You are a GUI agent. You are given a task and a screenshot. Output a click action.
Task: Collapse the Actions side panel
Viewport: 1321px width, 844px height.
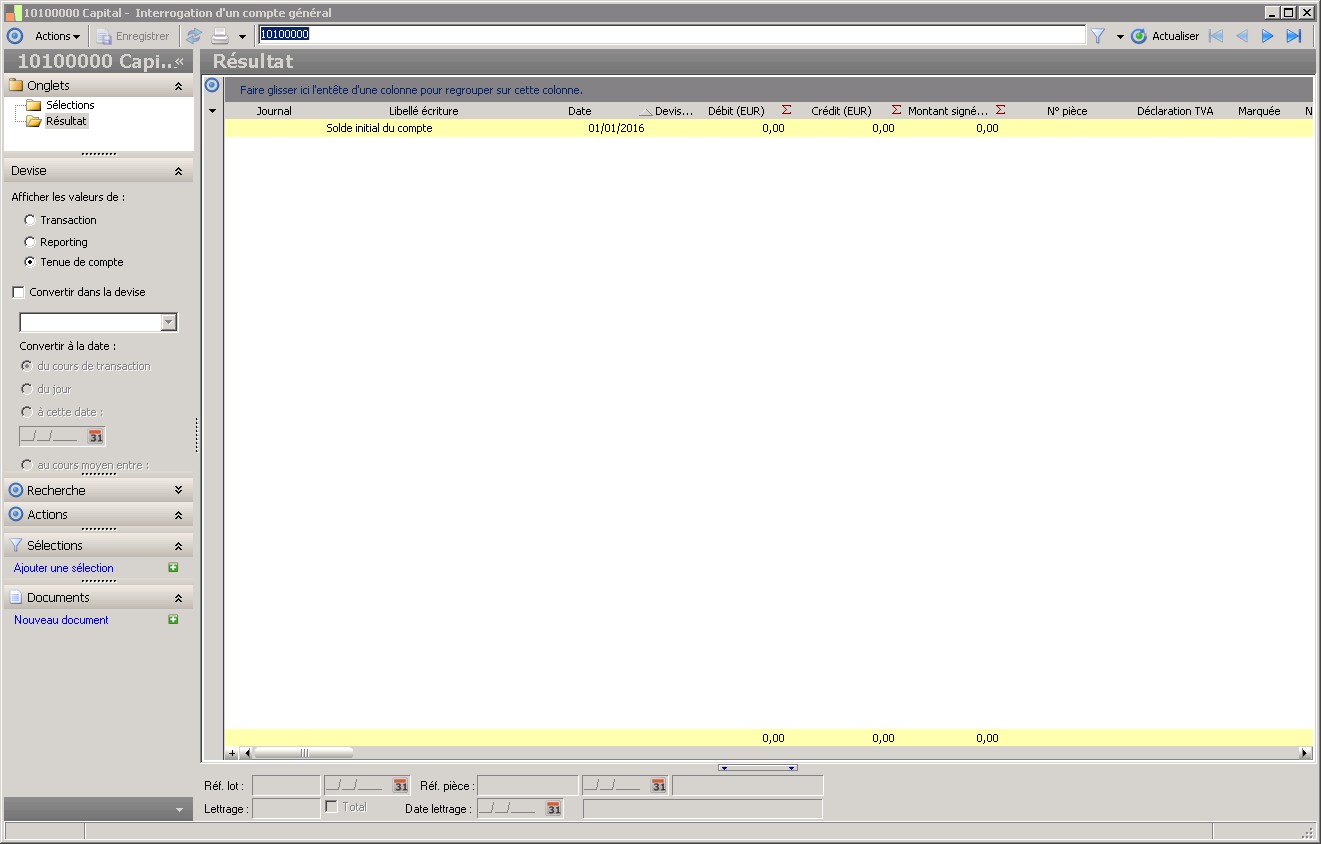178,515
